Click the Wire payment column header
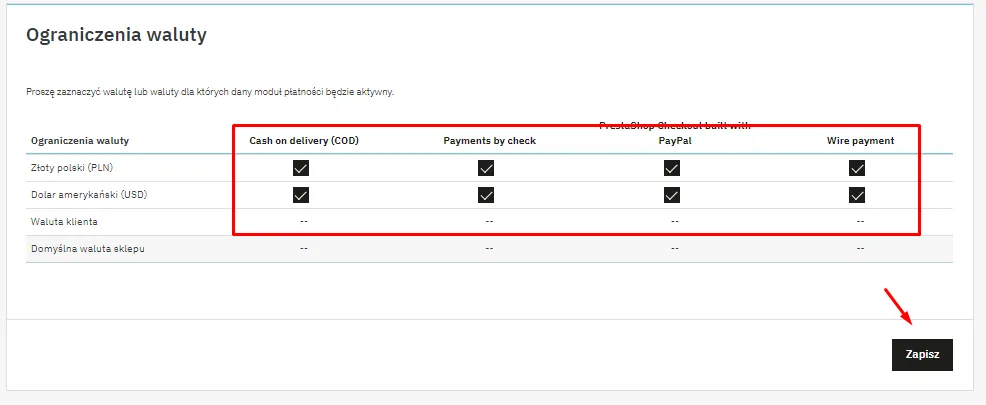The width and height of the screenshot is (986, 405). coord(860,141)
